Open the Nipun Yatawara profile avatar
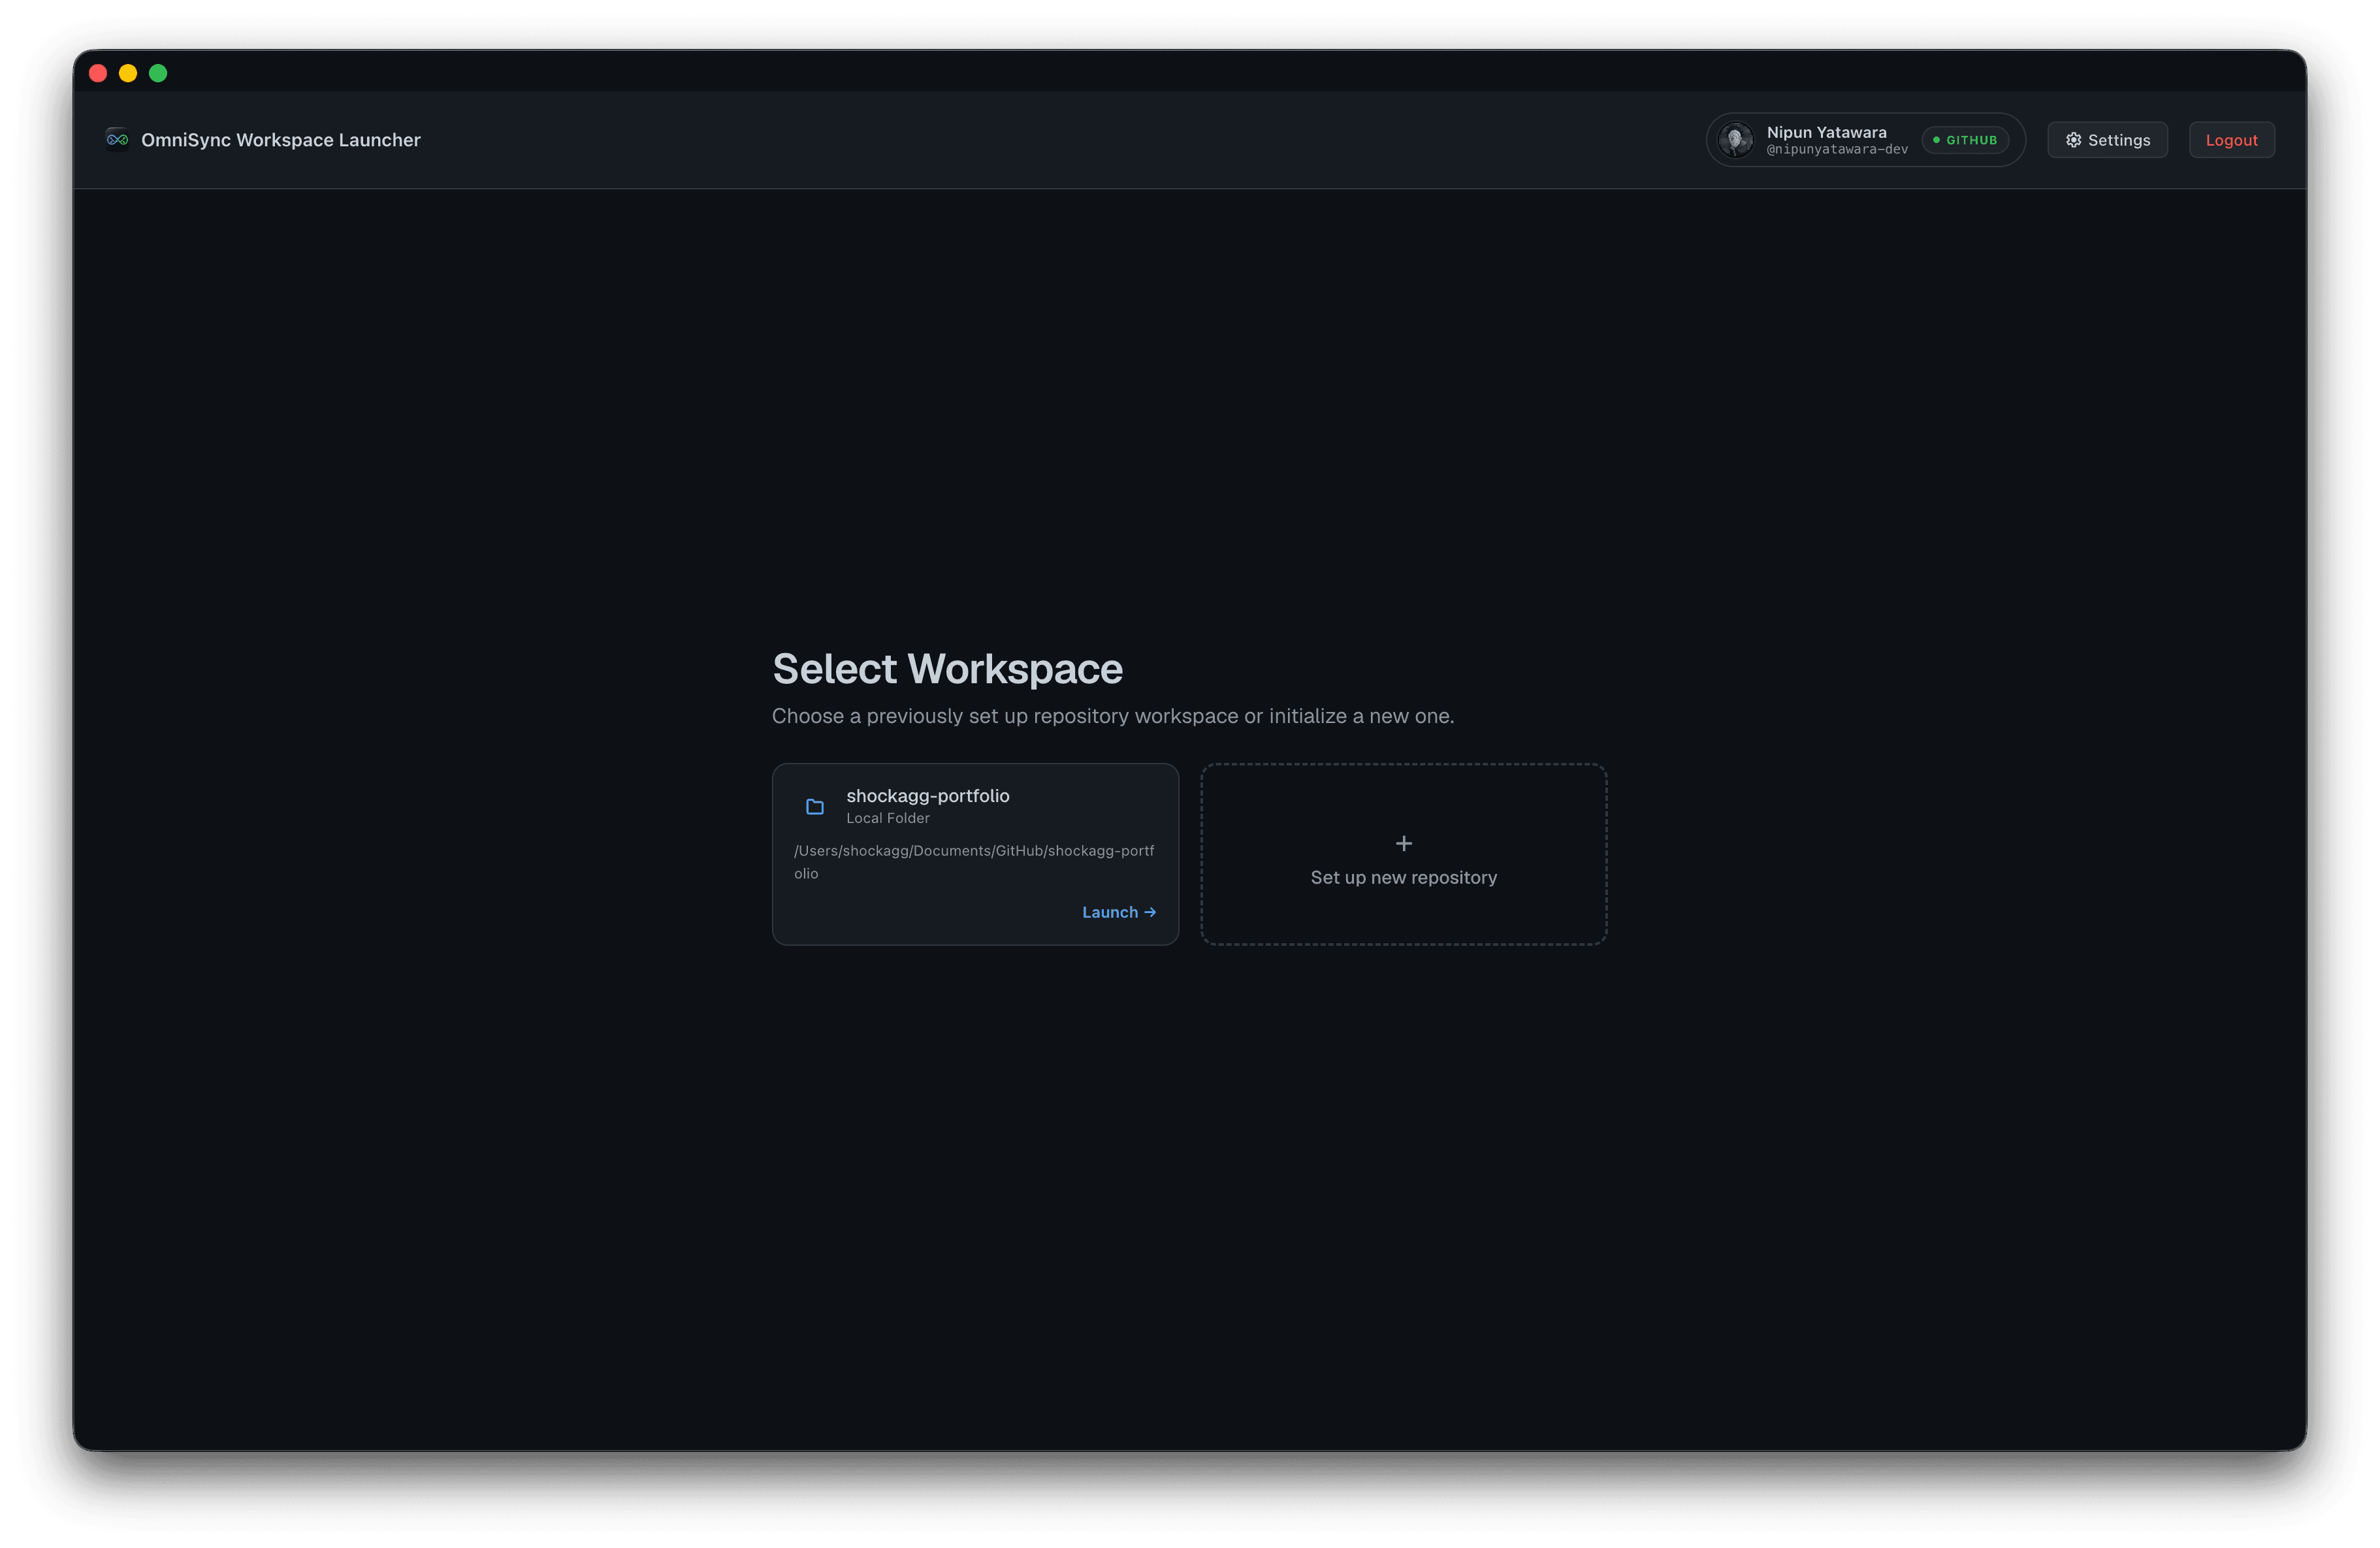The image size is (2380, 1548). click(1736, 140)
